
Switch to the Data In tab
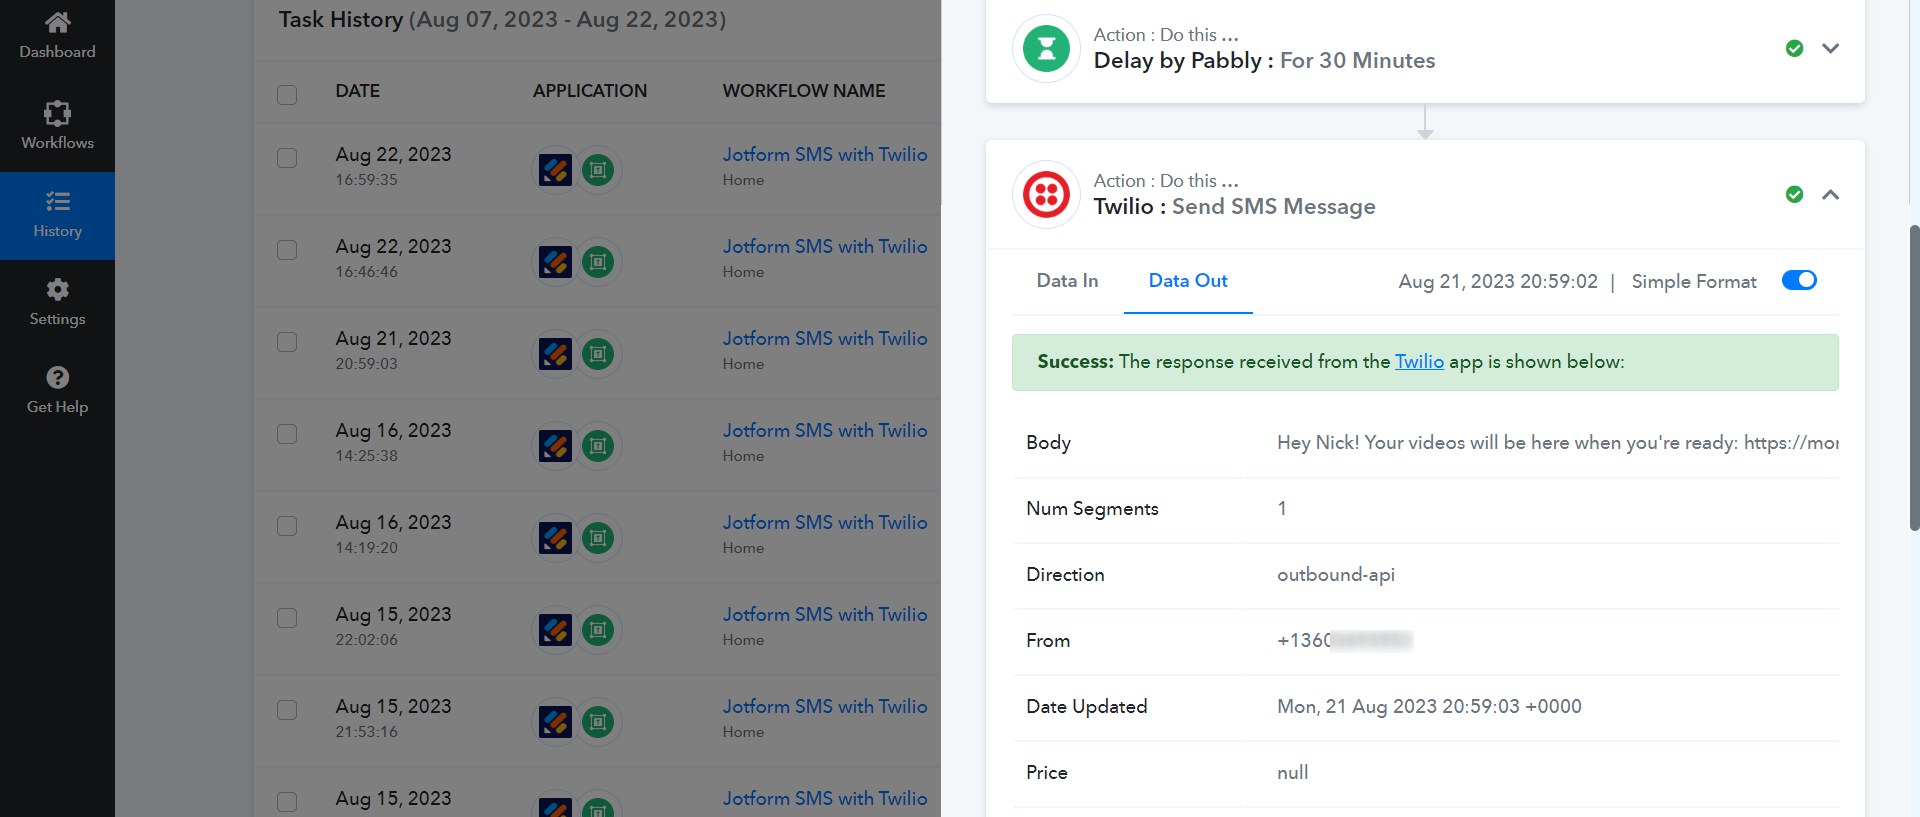(x=1067, y=281)
